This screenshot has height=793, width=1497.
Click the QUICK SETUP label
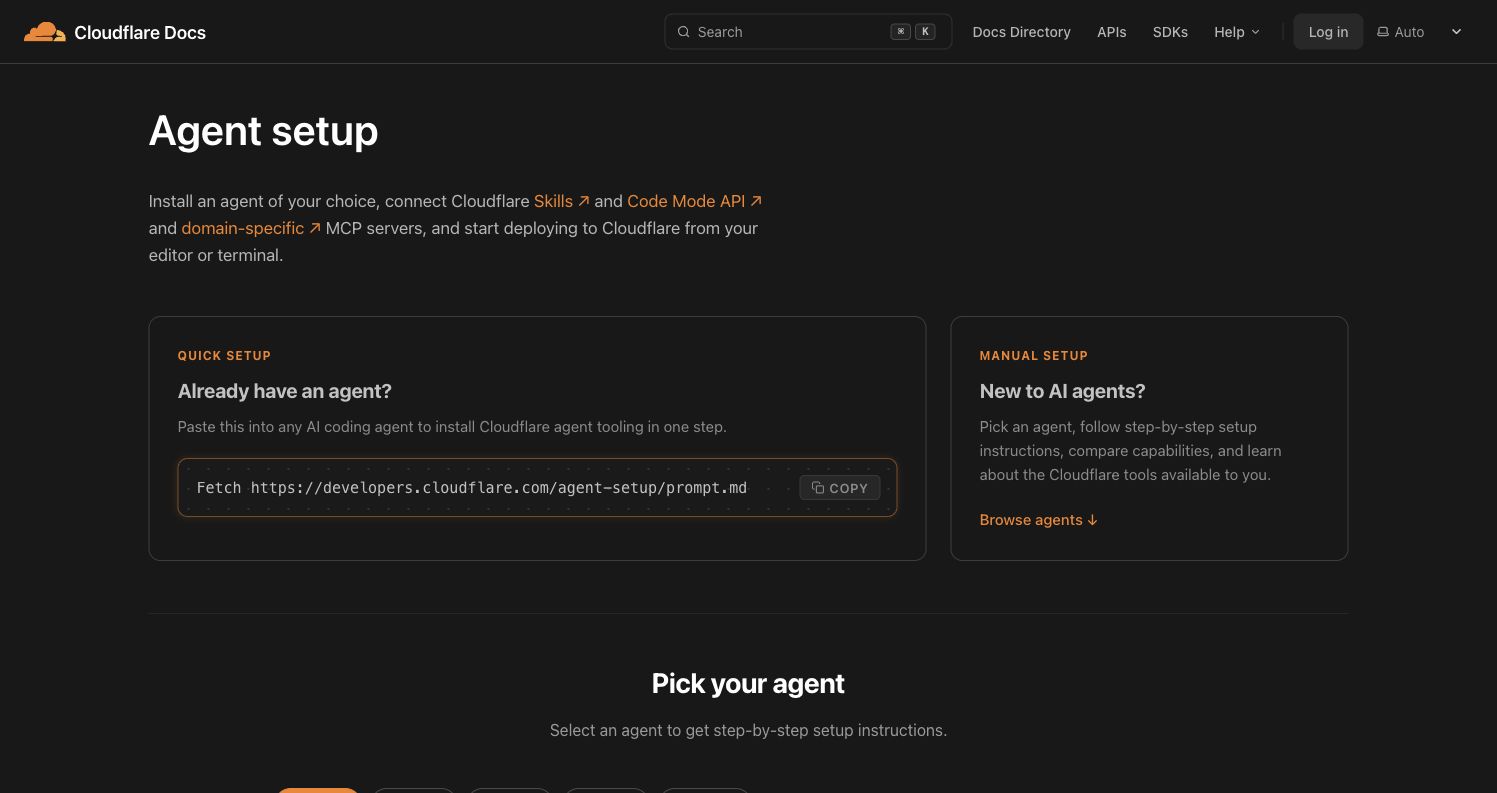pos(224,356)
